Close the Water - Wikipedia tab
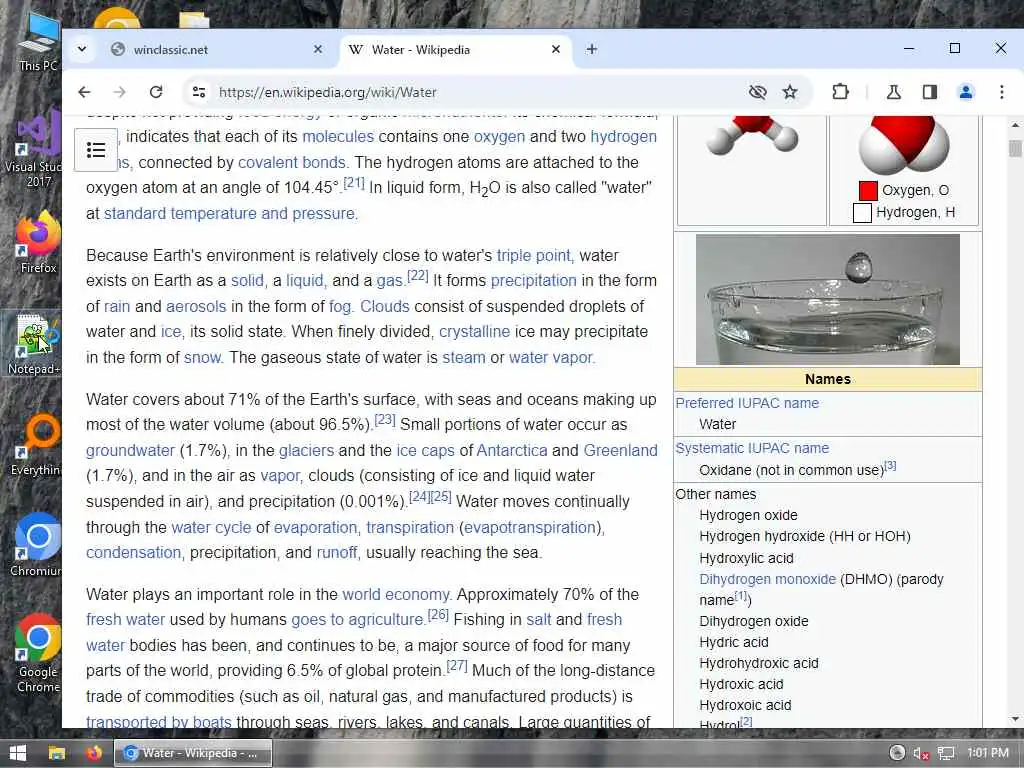 click(556, 49)
